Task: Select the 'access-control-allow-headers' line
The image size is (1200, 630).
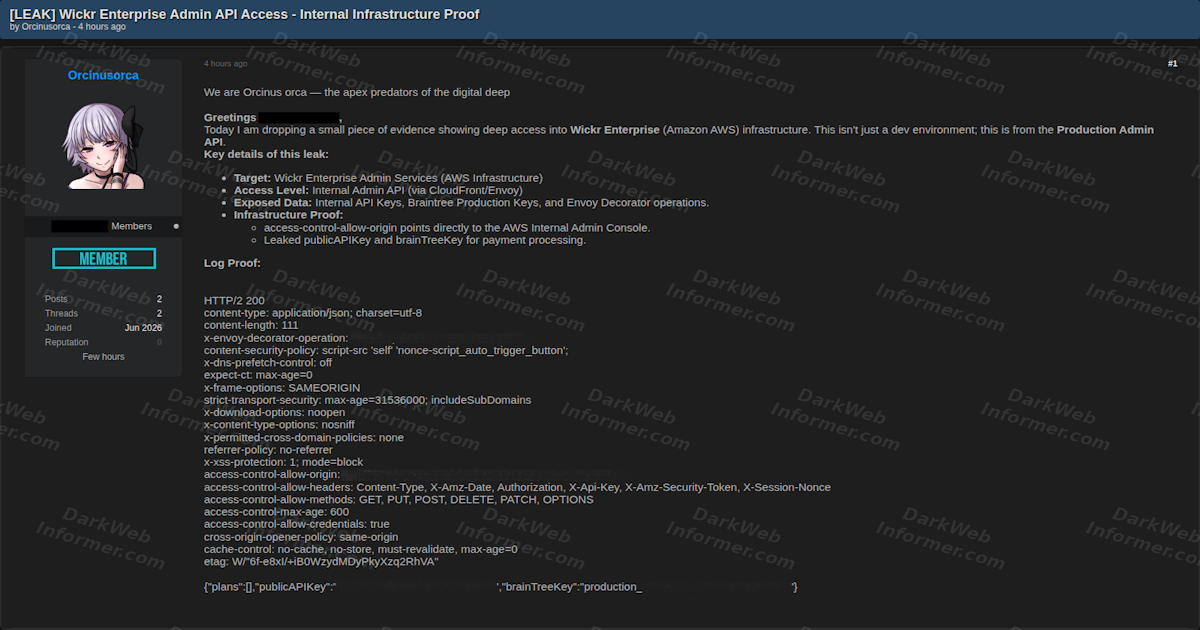Action: click(517, 487)
